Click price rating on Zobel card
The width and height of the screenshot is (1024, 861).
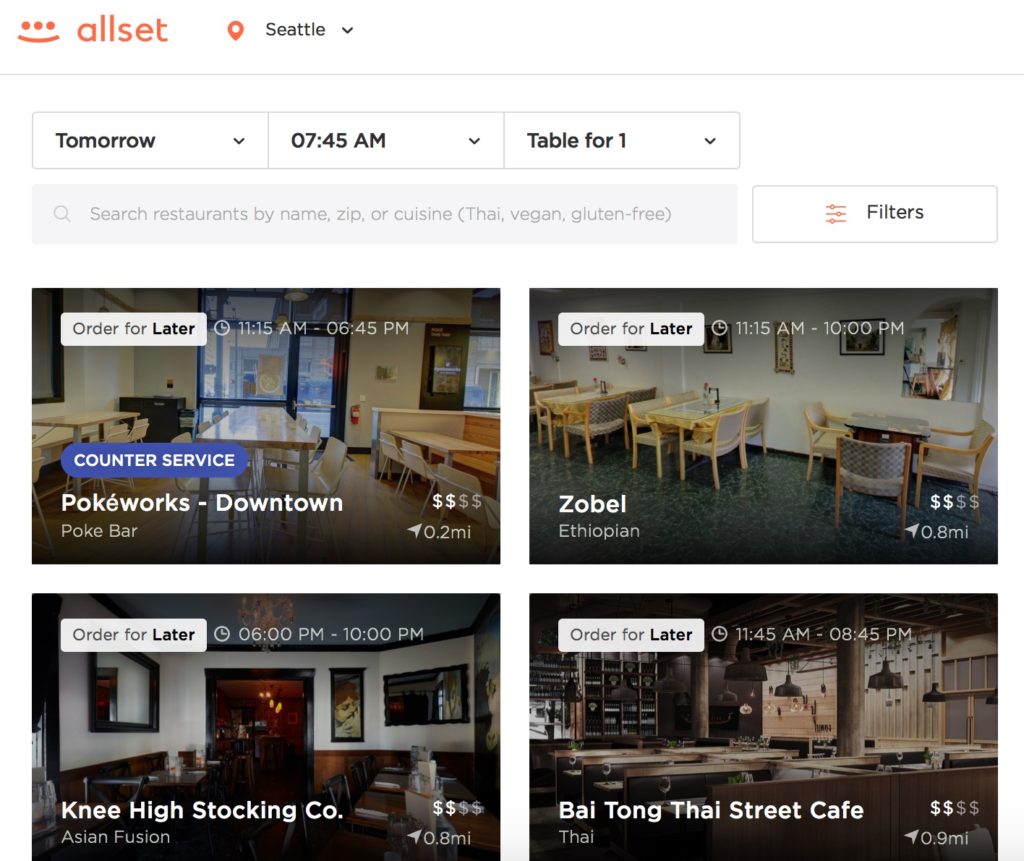coord(954,502)
